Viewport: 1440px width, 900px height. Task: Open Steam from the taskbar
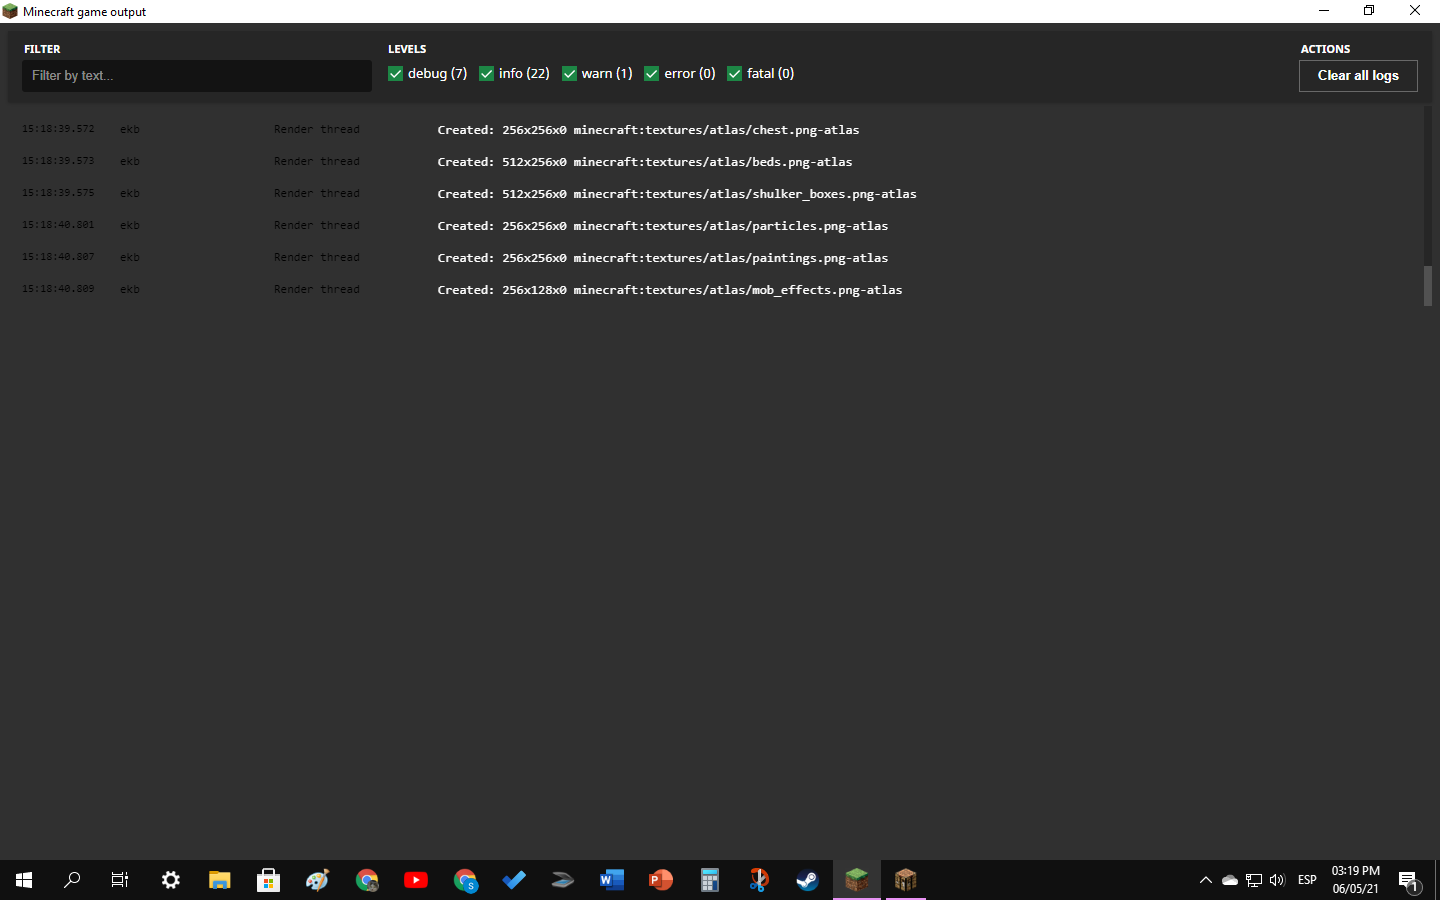(x=808, y=880)
